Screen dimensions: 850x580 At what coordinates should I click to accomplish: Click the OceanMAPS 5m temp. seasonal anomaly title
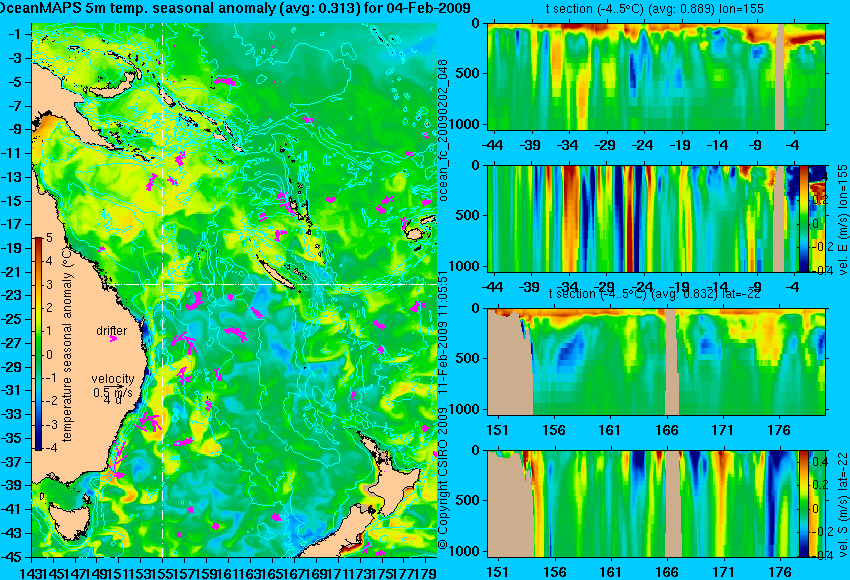click(235, 8)
